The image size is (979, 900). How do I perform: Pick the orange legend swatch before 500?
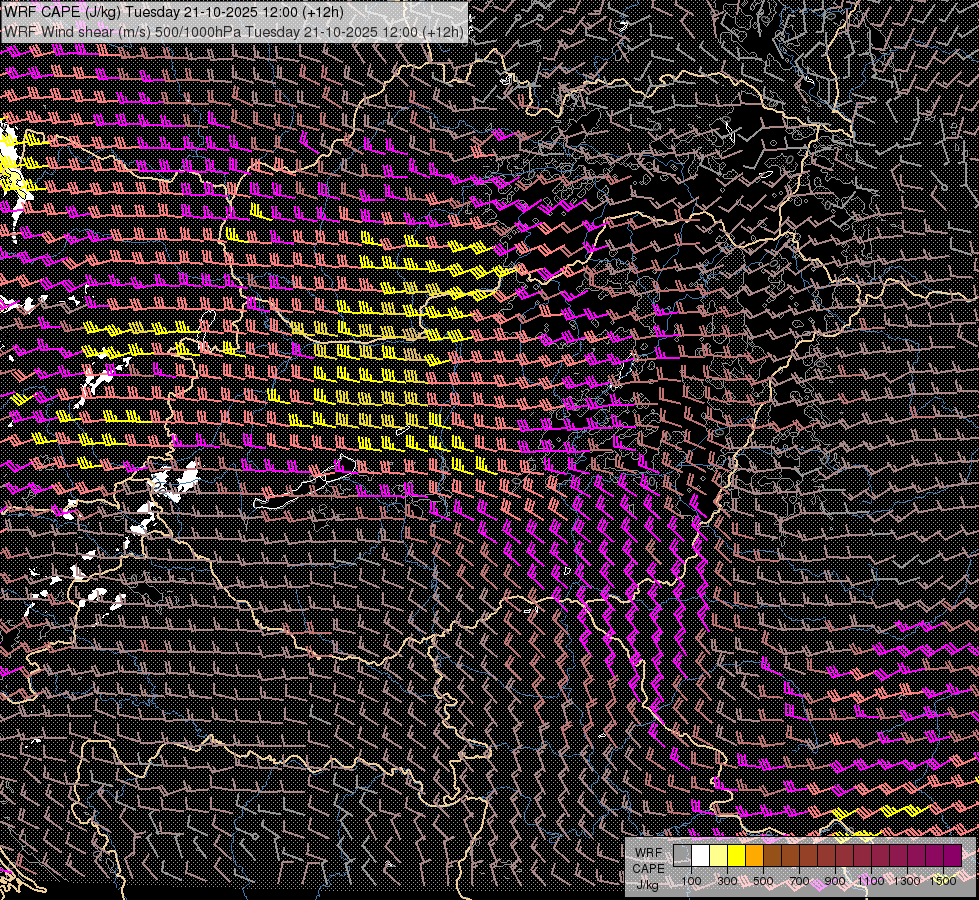[x=755, y=855]
